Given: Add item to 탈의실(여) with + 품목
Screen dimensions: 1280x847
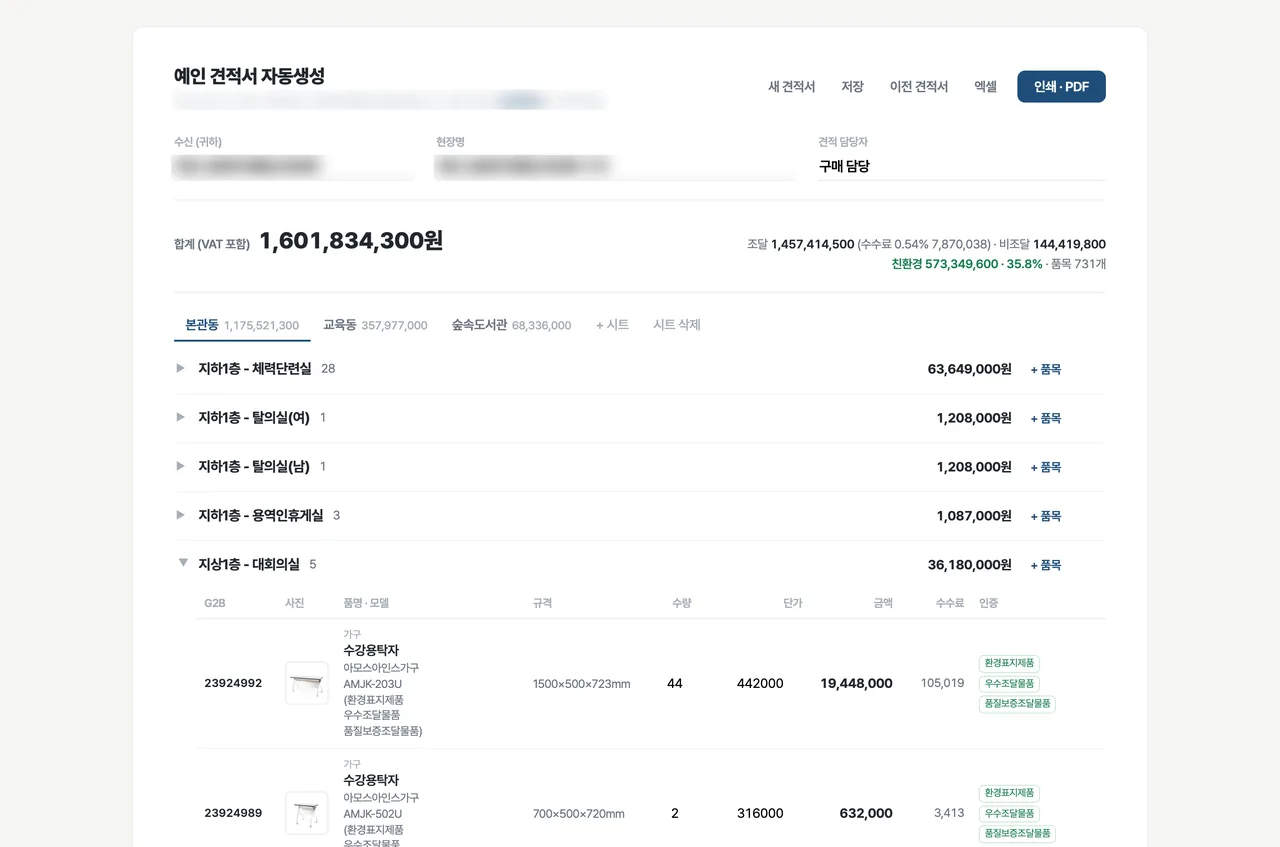Looking at the screenshot, I should tap(1046, 418).
